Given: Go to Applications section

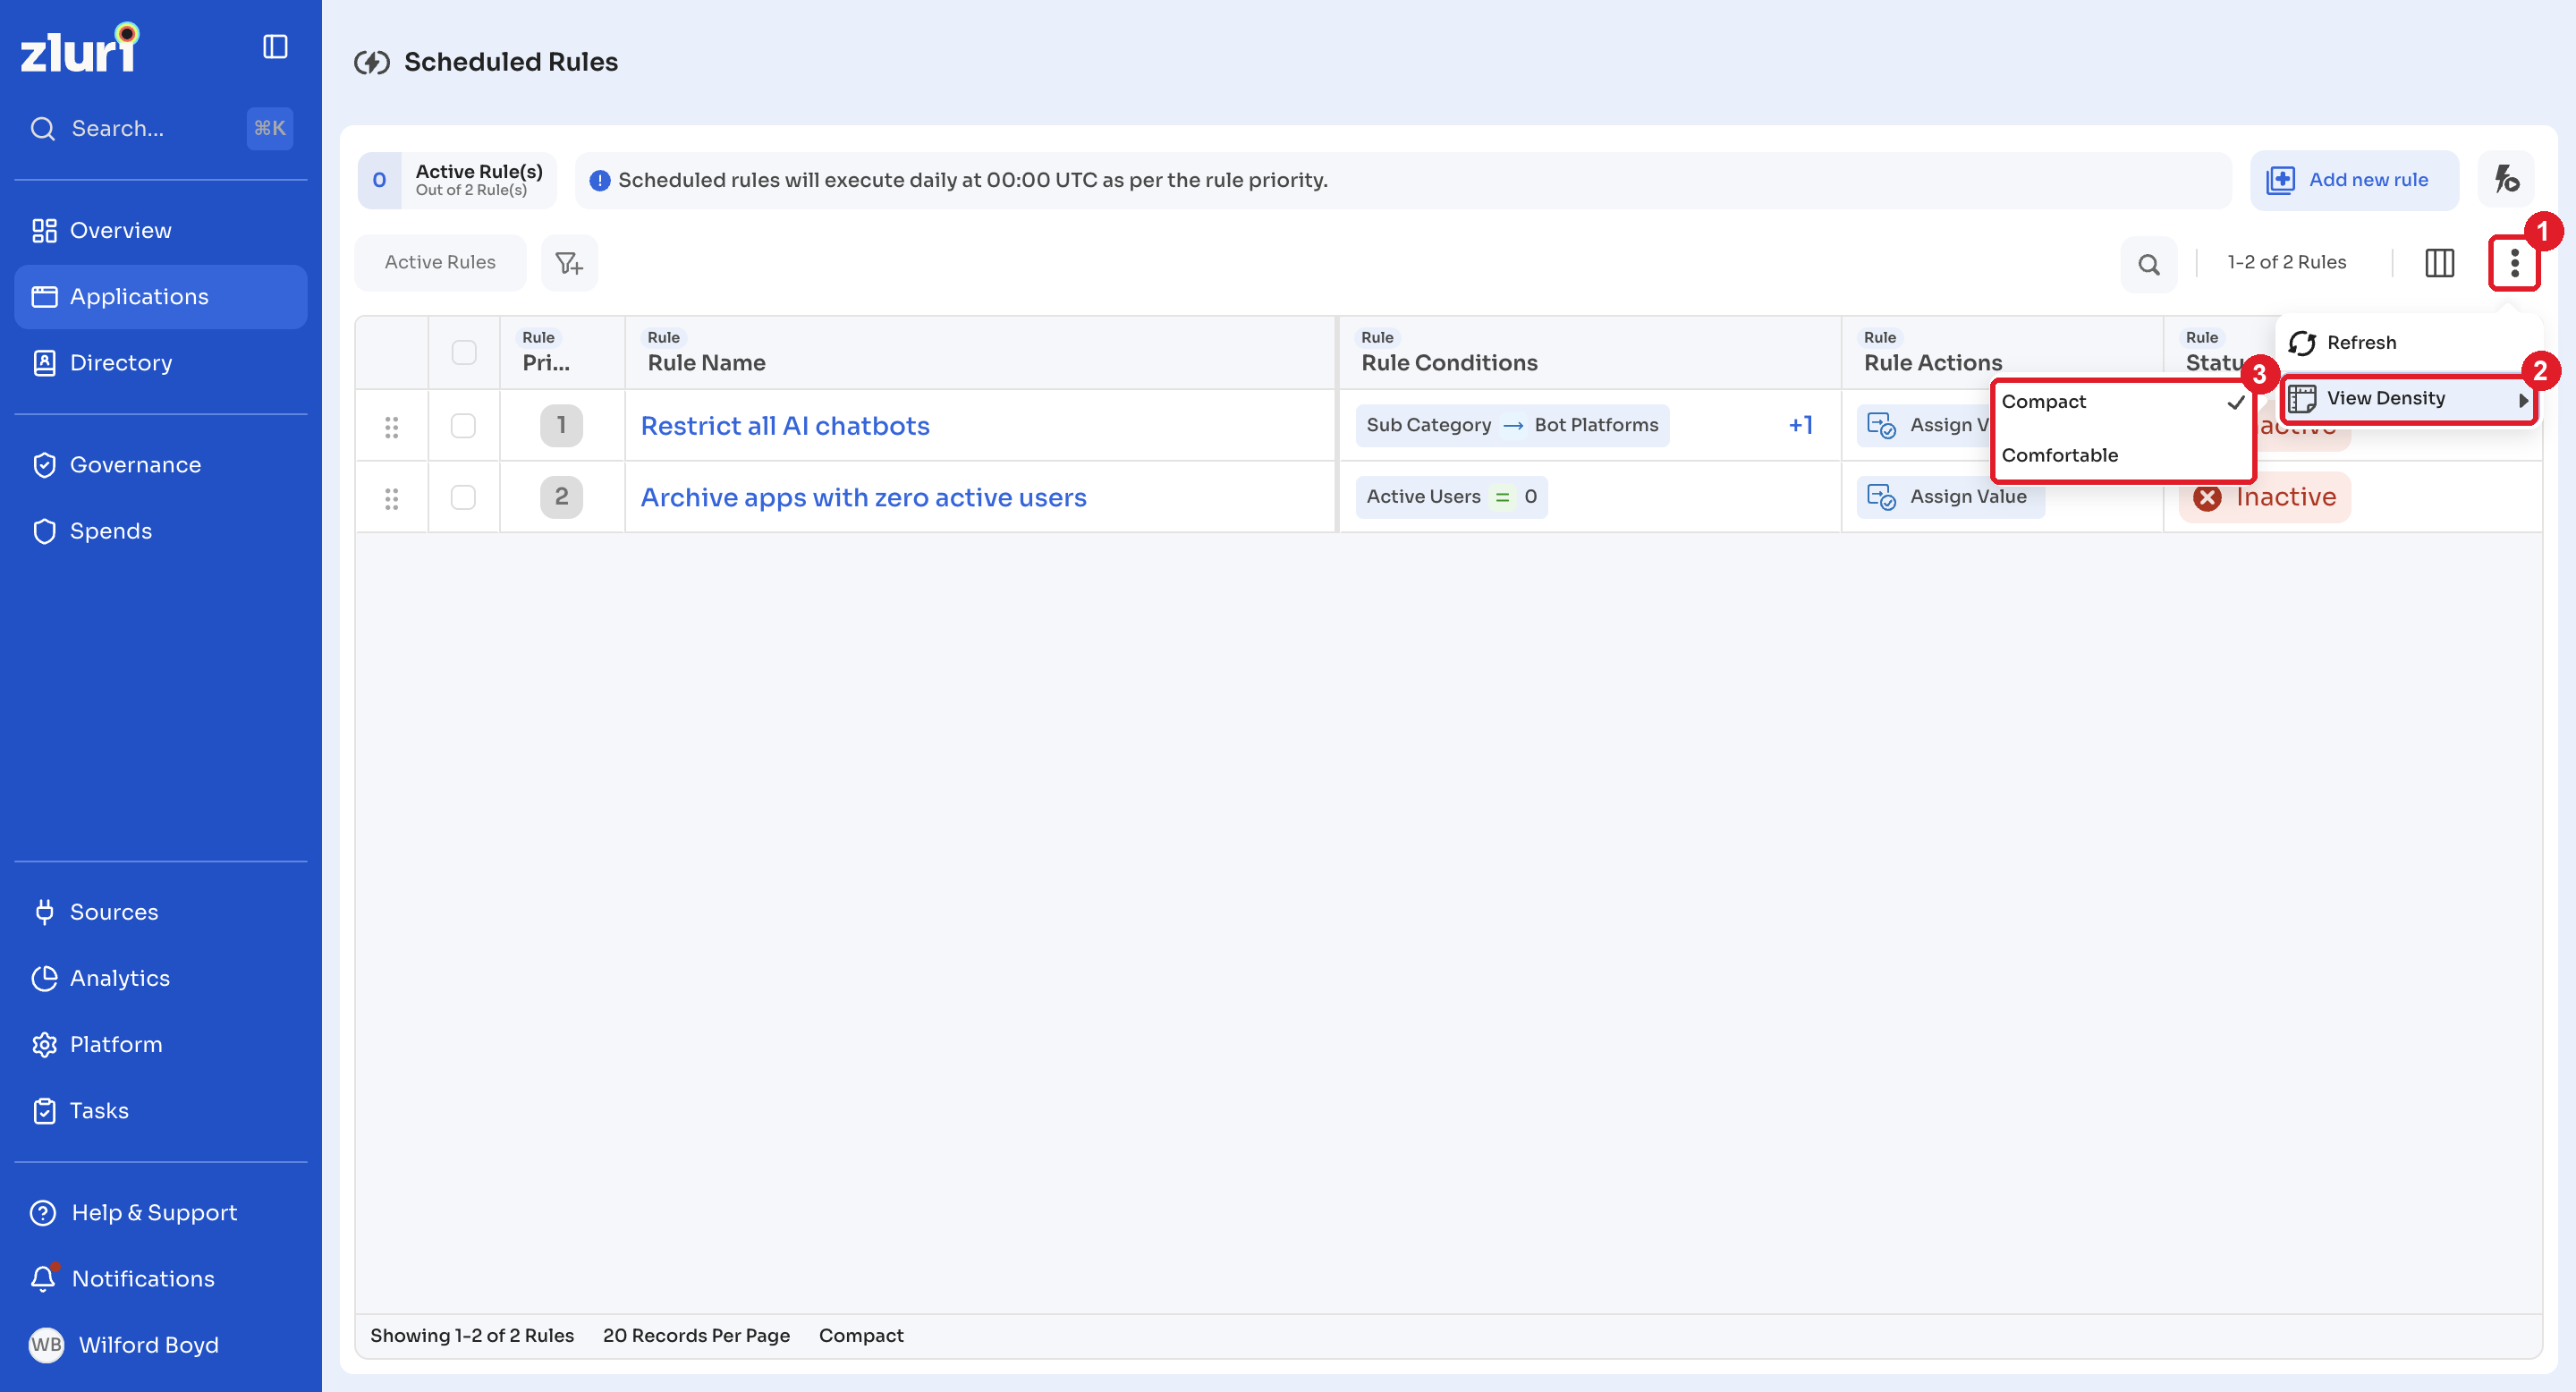Looking at the screenshot, I should coord(160,297).
